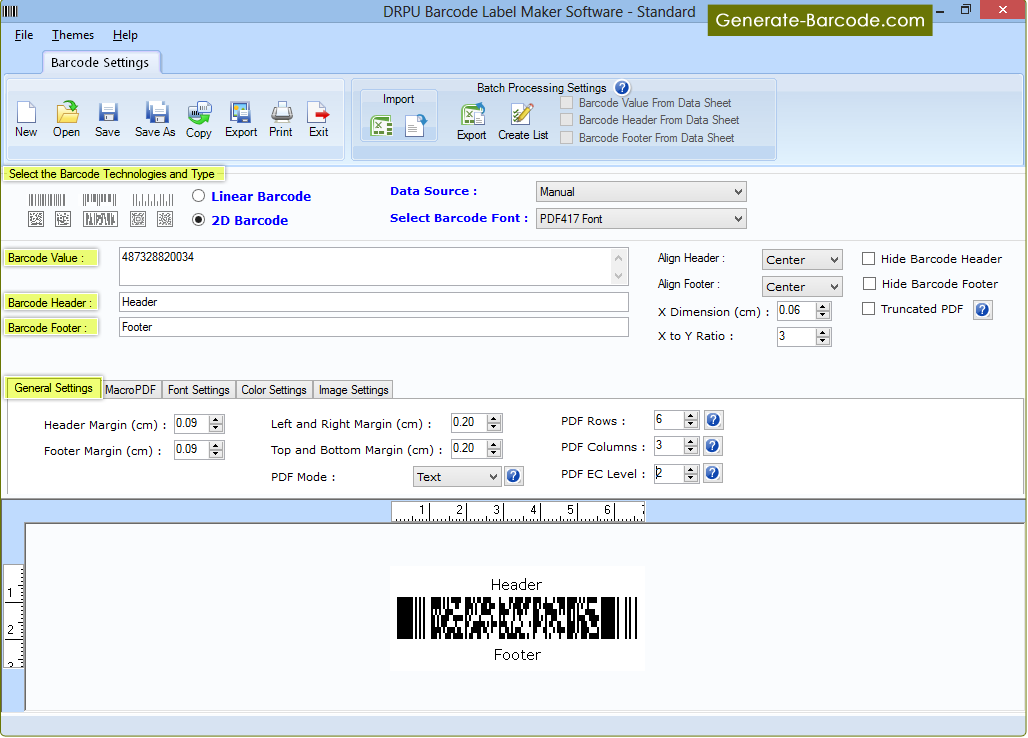Screen dimensions: 1028x738
Task: Increase PDF Rows spinner
Action: (690, 416)
